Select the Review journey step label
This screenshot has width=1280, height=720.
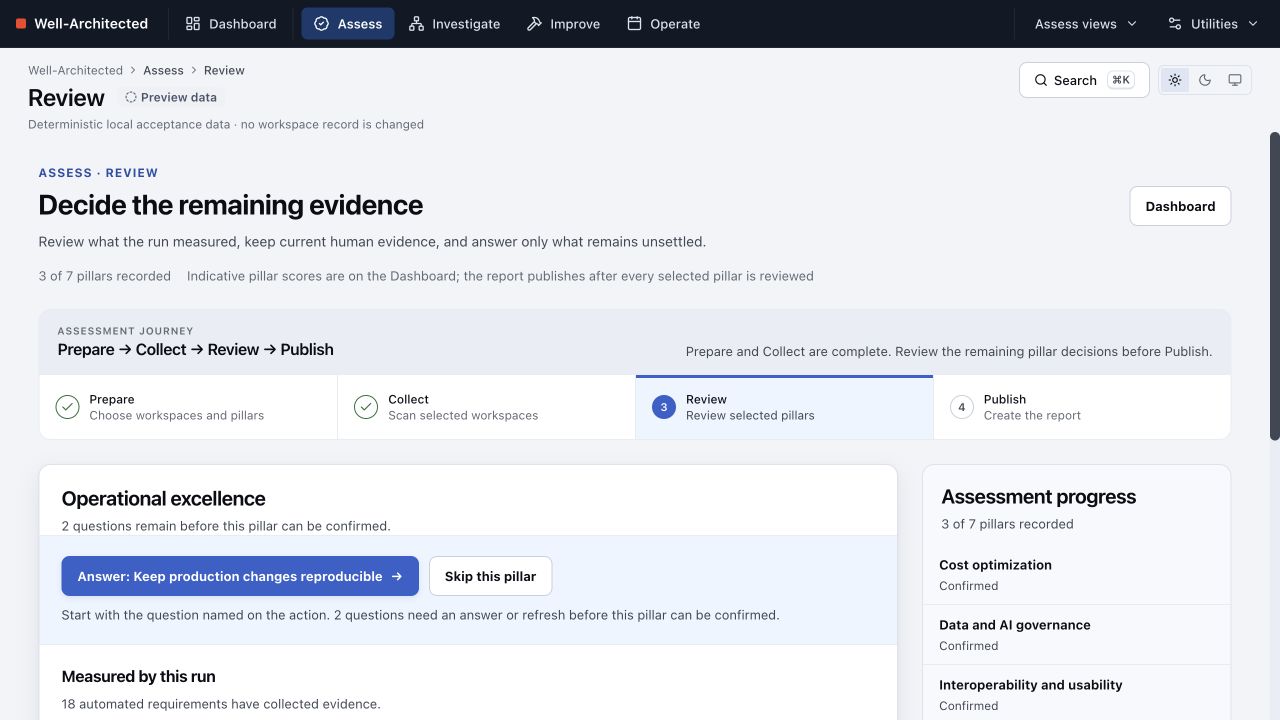(x=706, y=399)
